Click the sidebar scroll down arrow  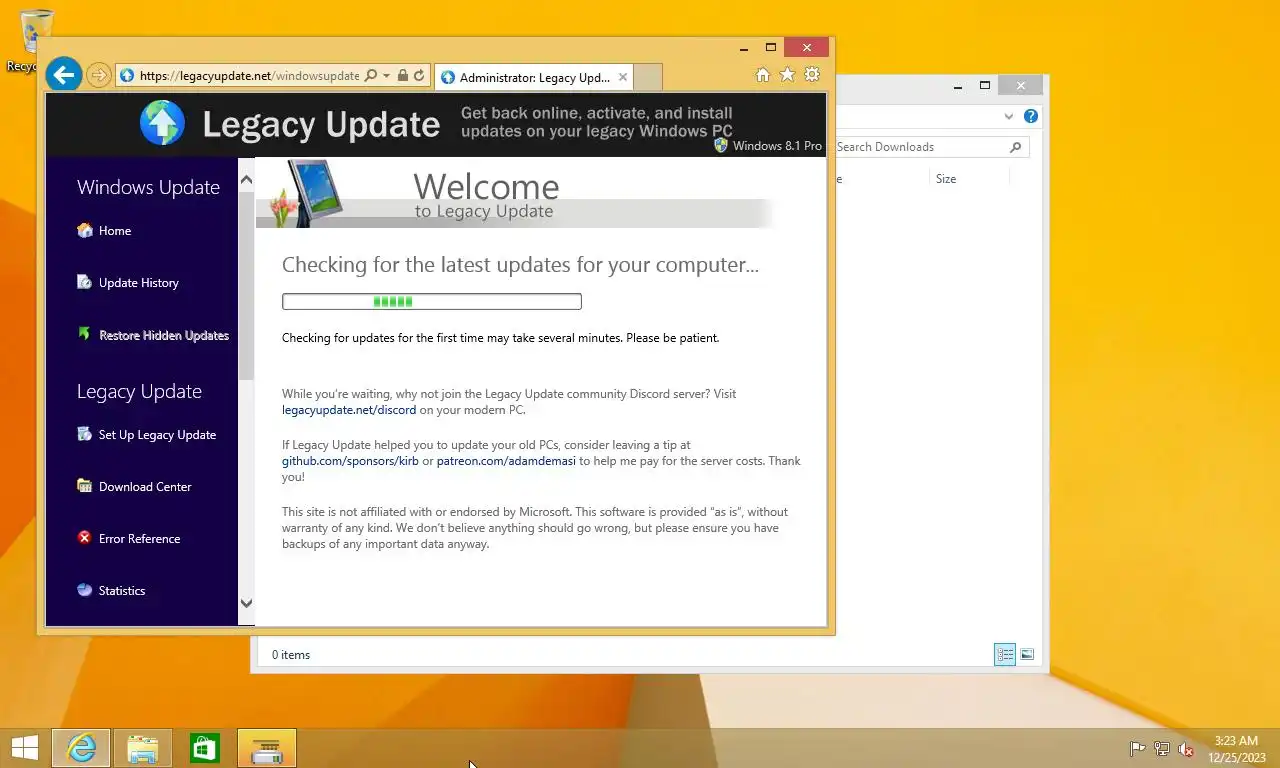[246, 603]
